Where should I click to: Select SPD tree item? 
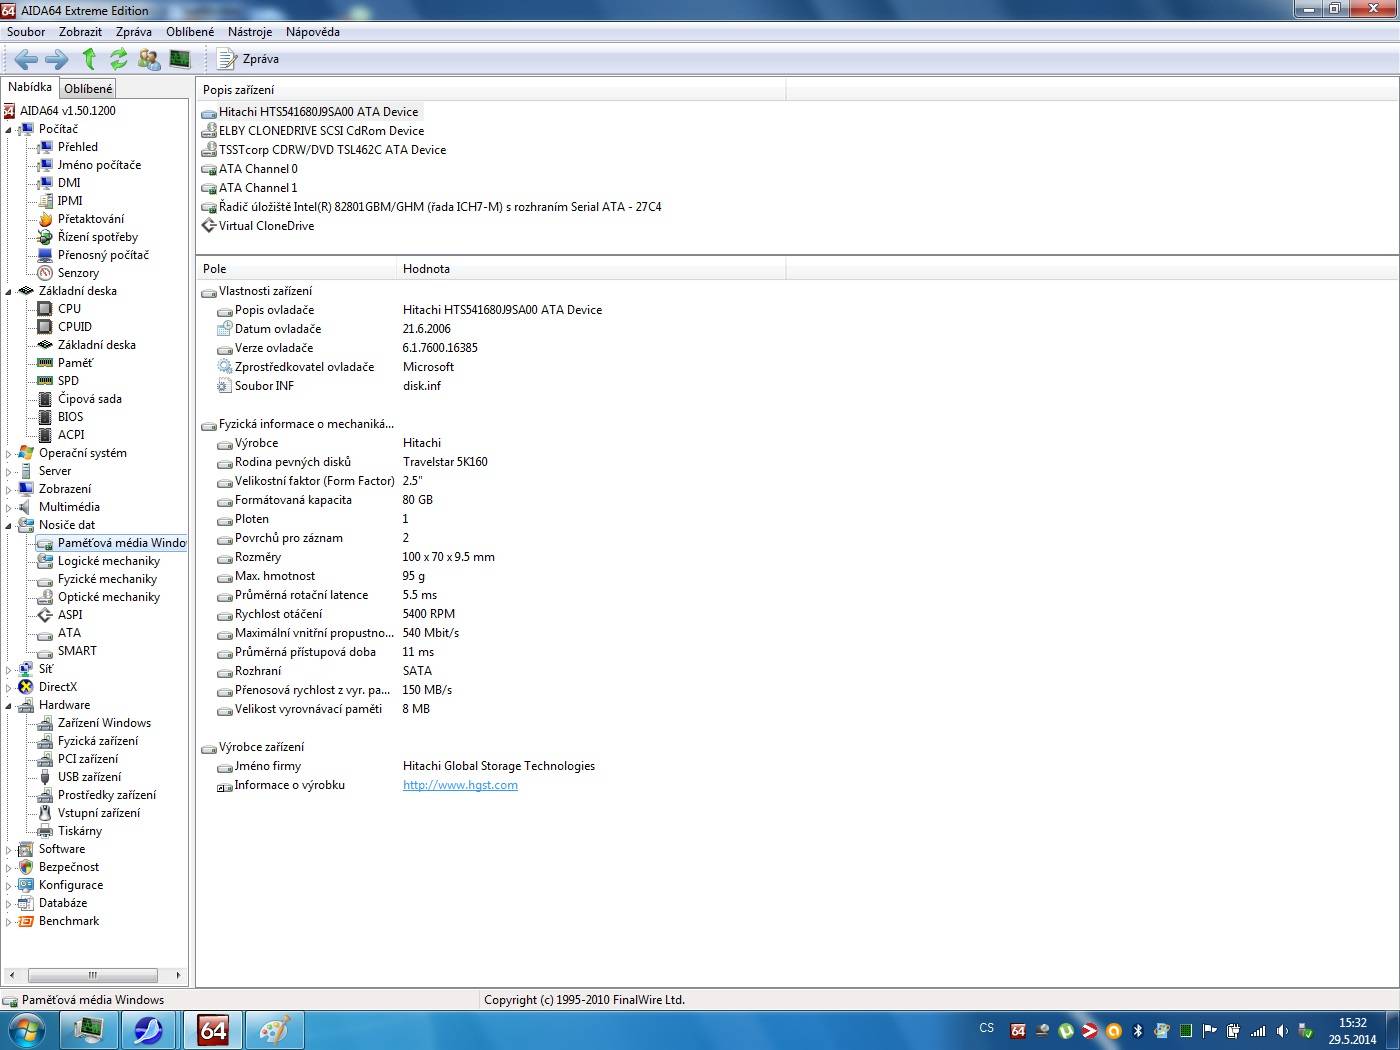tap(68, 381)
